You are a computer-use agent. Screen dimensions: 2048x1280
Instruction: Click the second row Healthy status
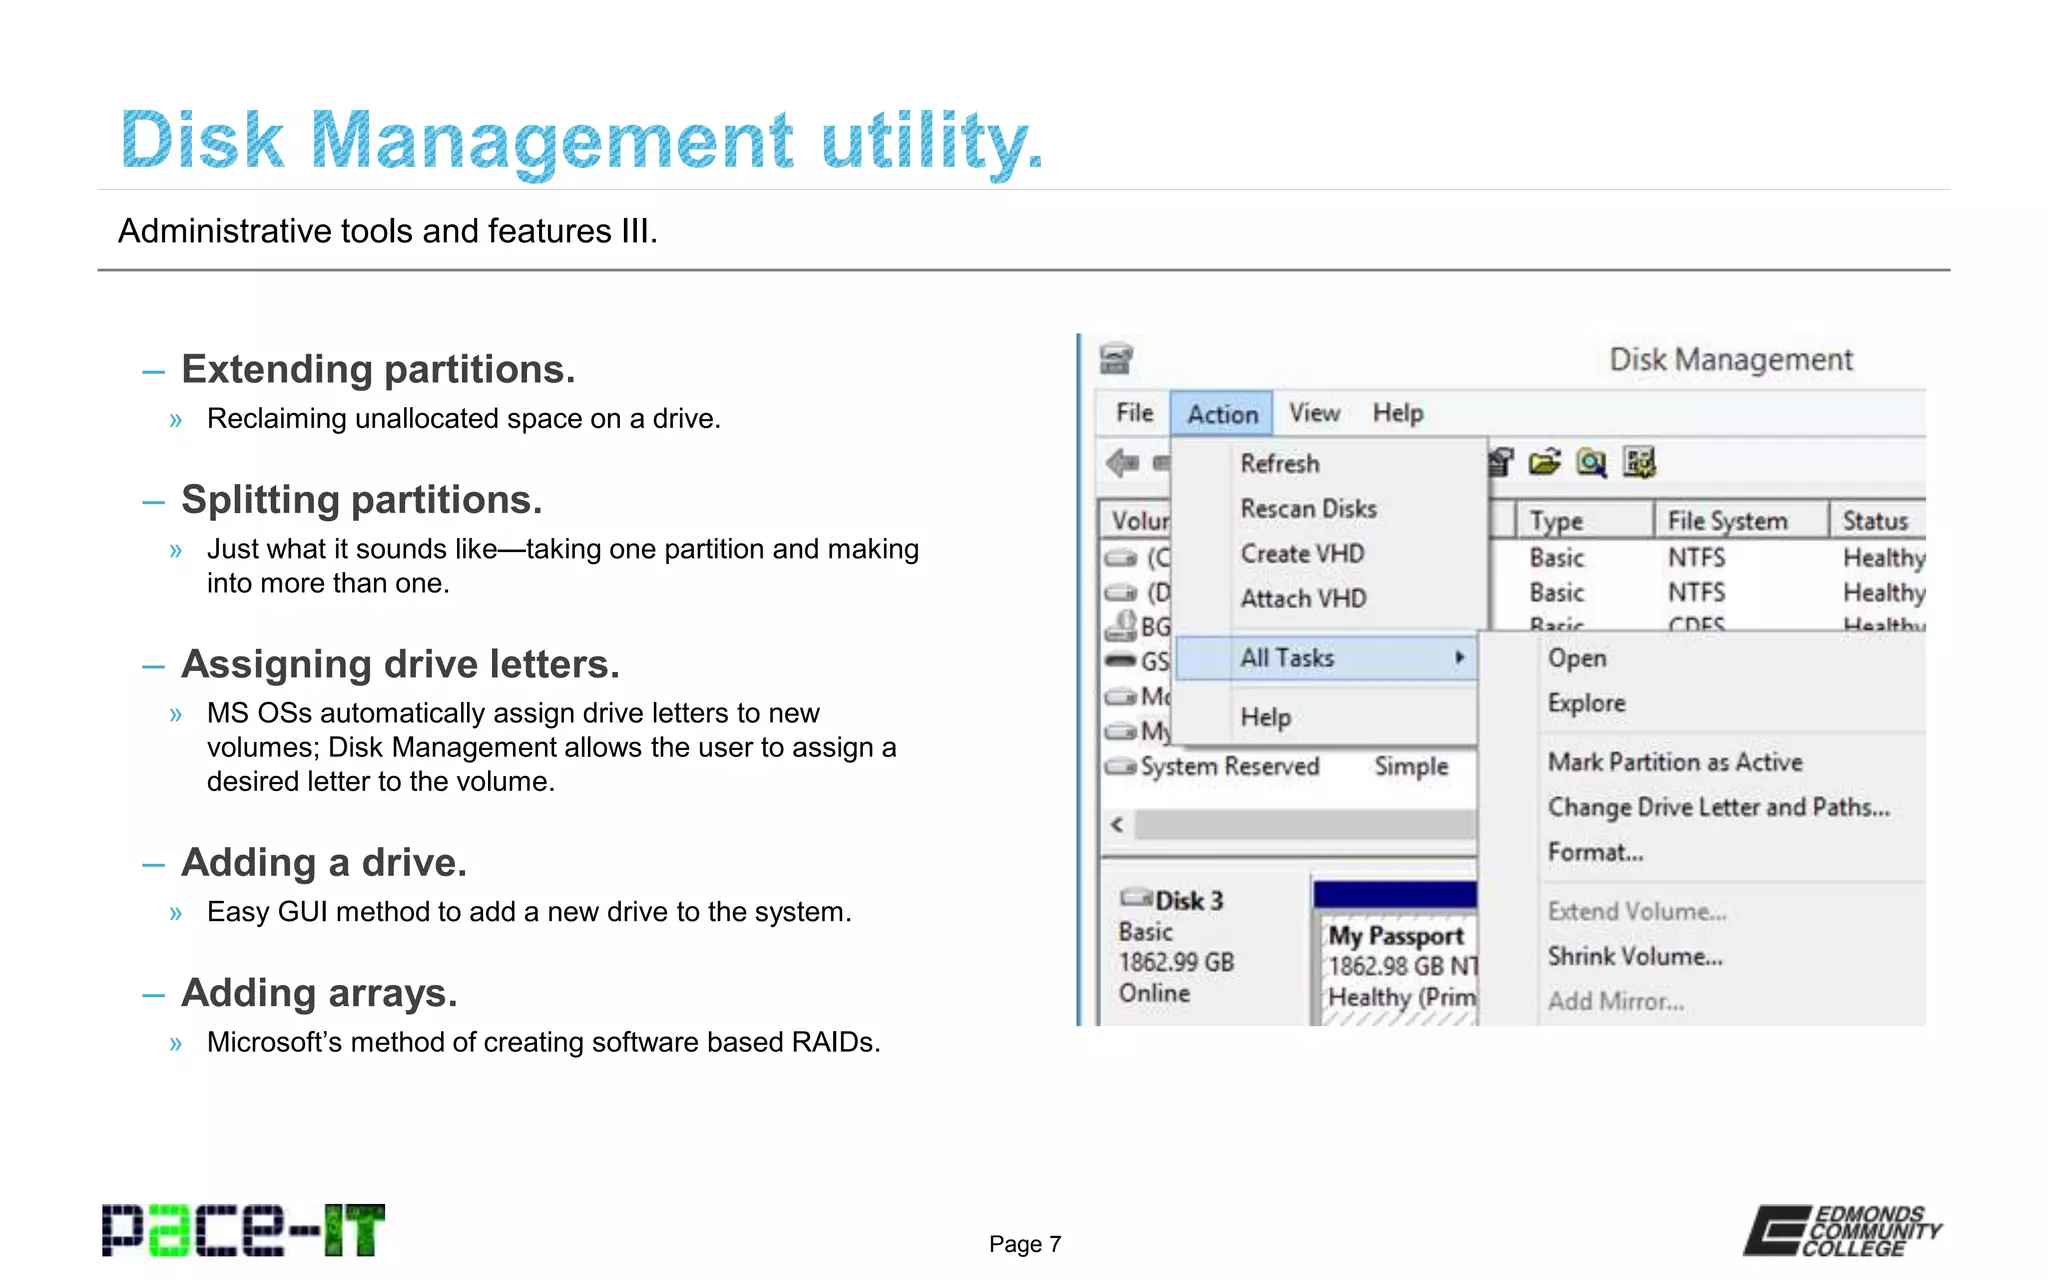pyautogui.click(x=1884, y=593)
